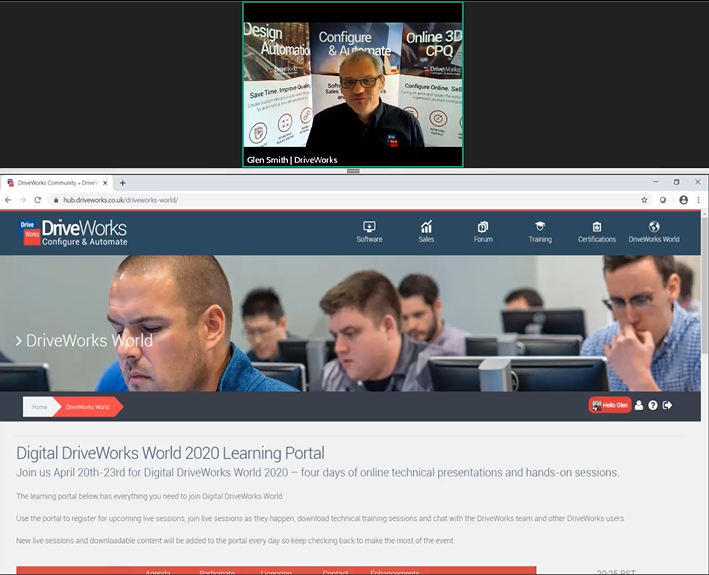709x575 pixels.
Task: Open the Software section
Action: [369, 232]
